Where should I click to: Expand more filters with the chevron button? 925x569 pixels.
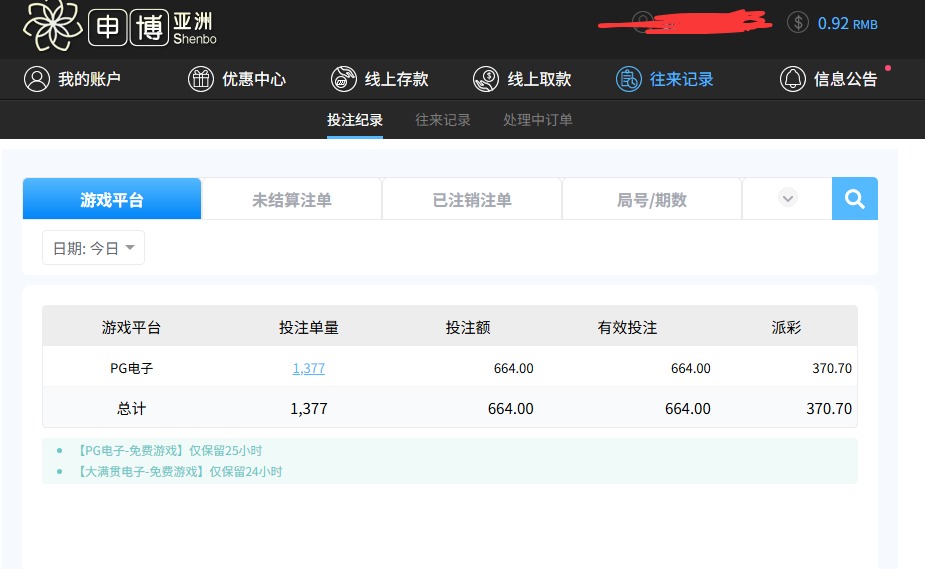[787, 199]
